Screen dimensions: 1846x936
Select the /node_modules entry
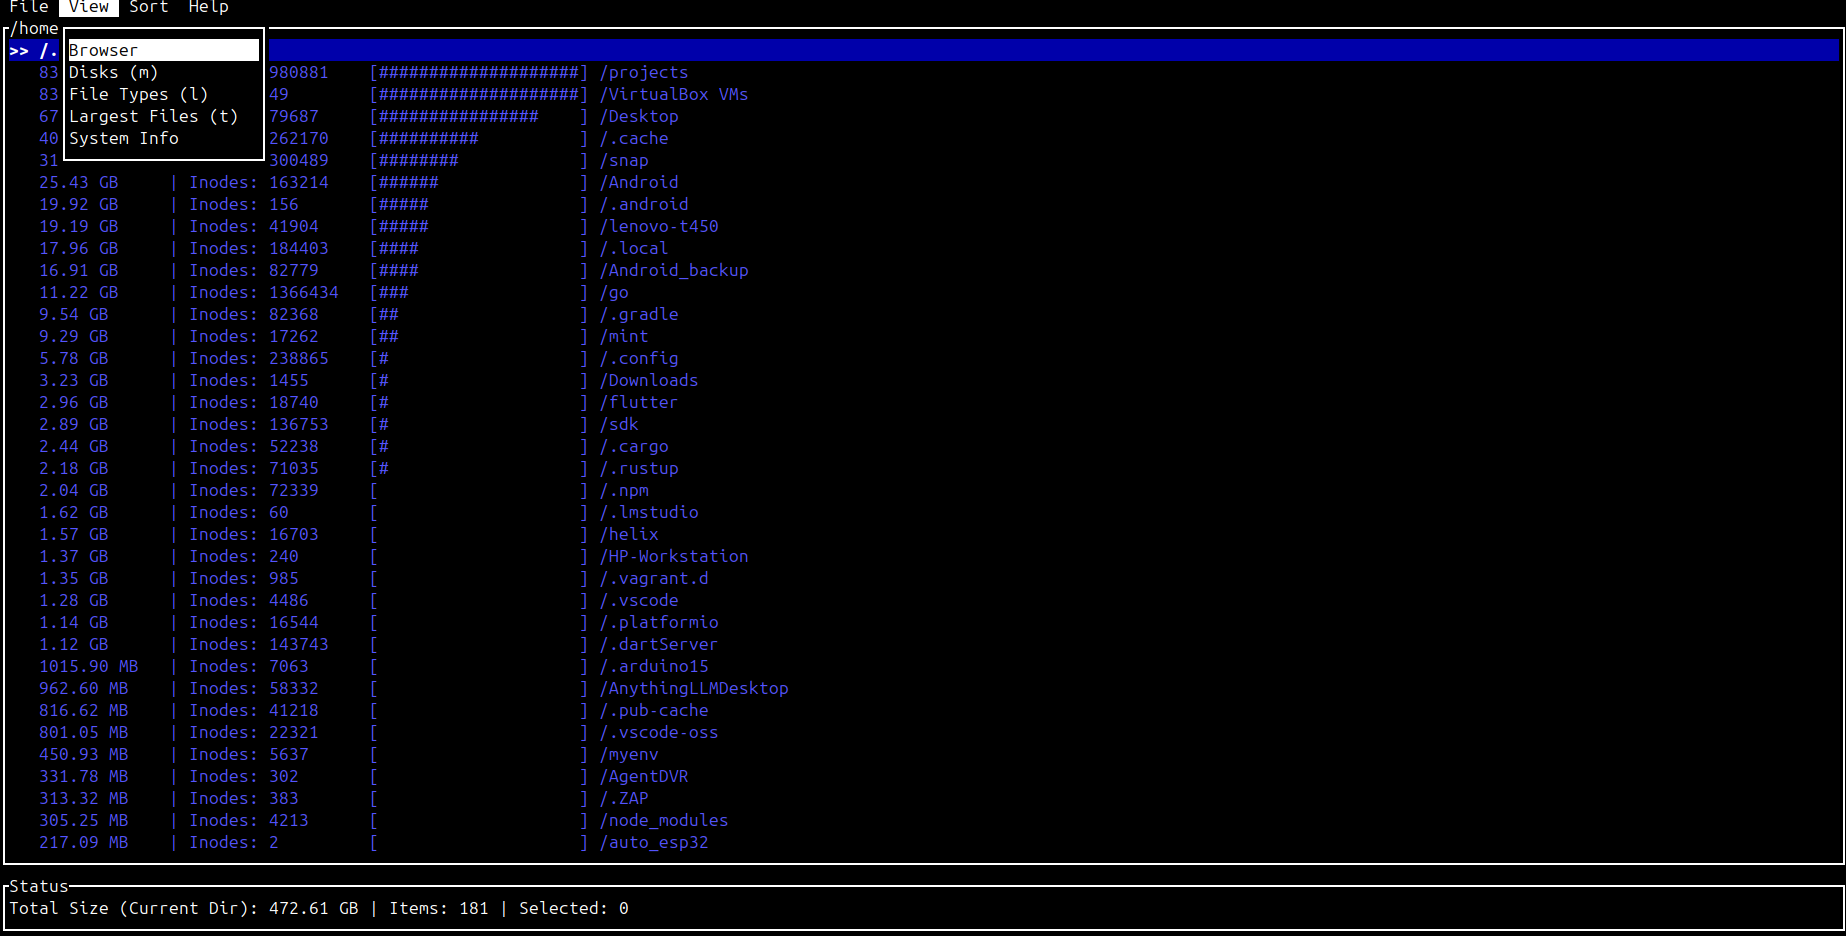(663, 820)
